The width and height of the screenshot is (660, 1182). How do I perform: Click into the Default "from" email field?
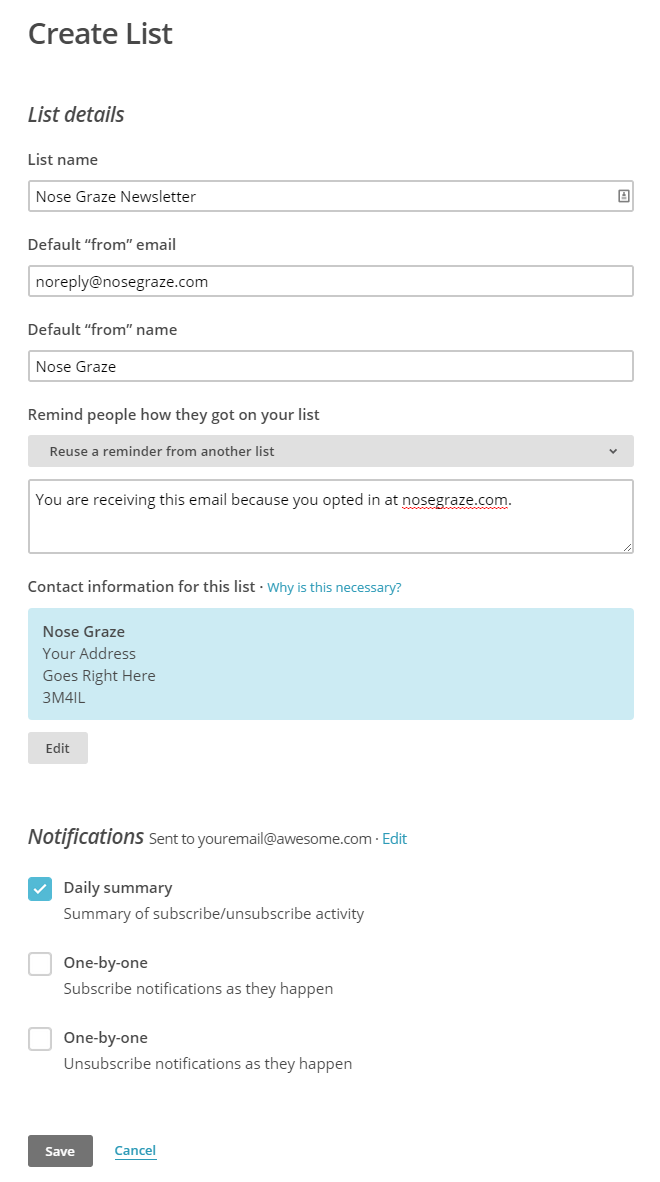coord(330,282)
